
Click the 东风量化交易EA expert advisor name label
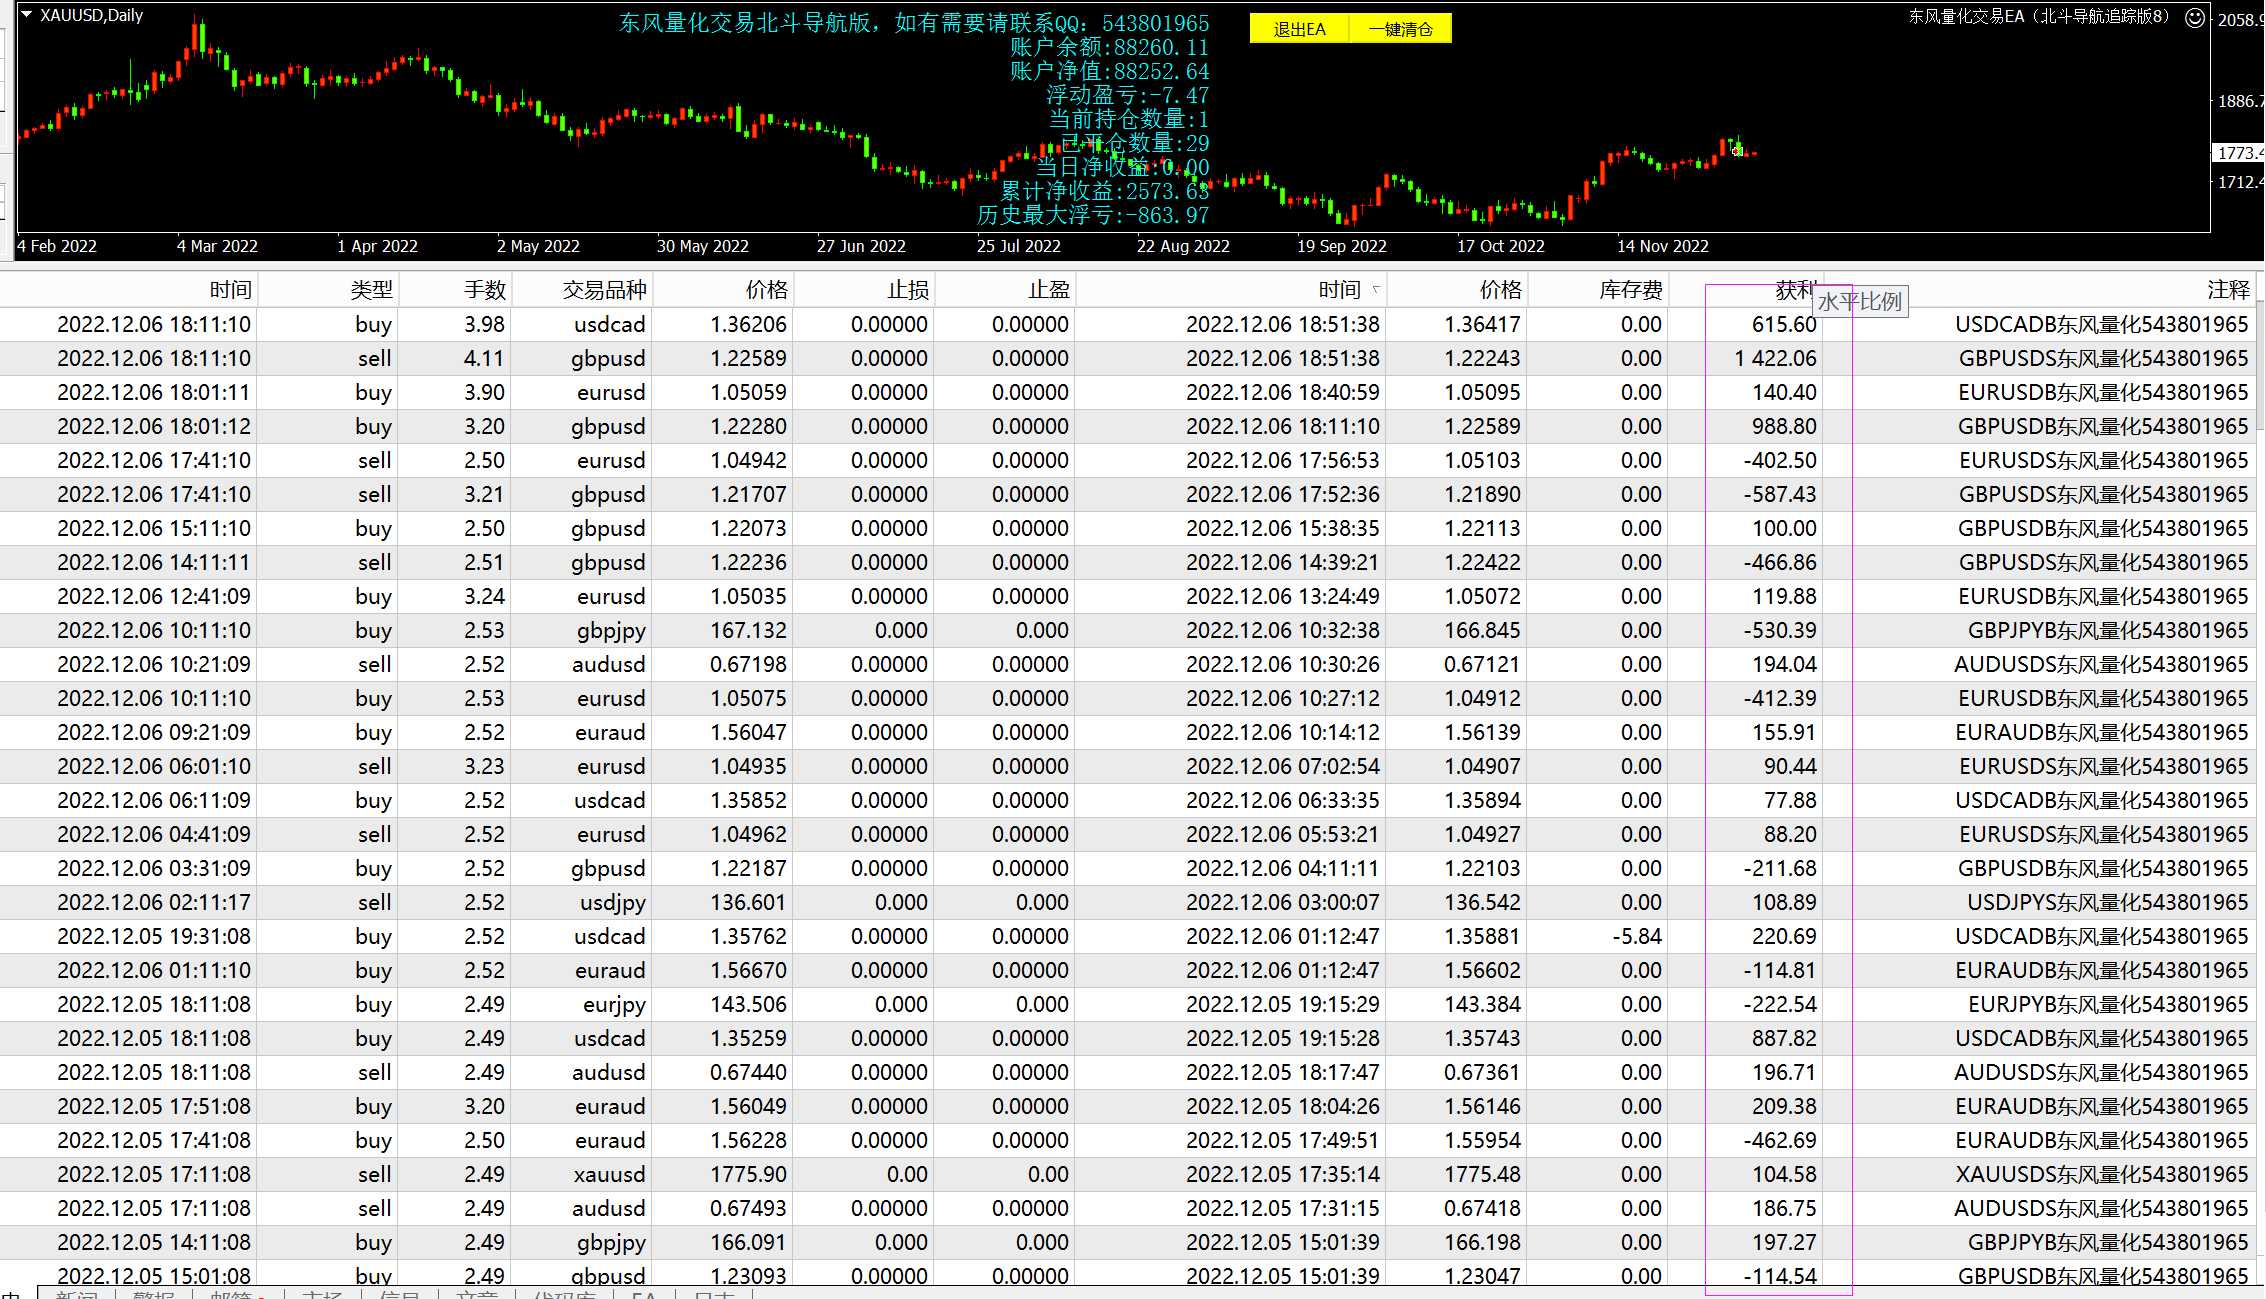tap(2039, 16)
